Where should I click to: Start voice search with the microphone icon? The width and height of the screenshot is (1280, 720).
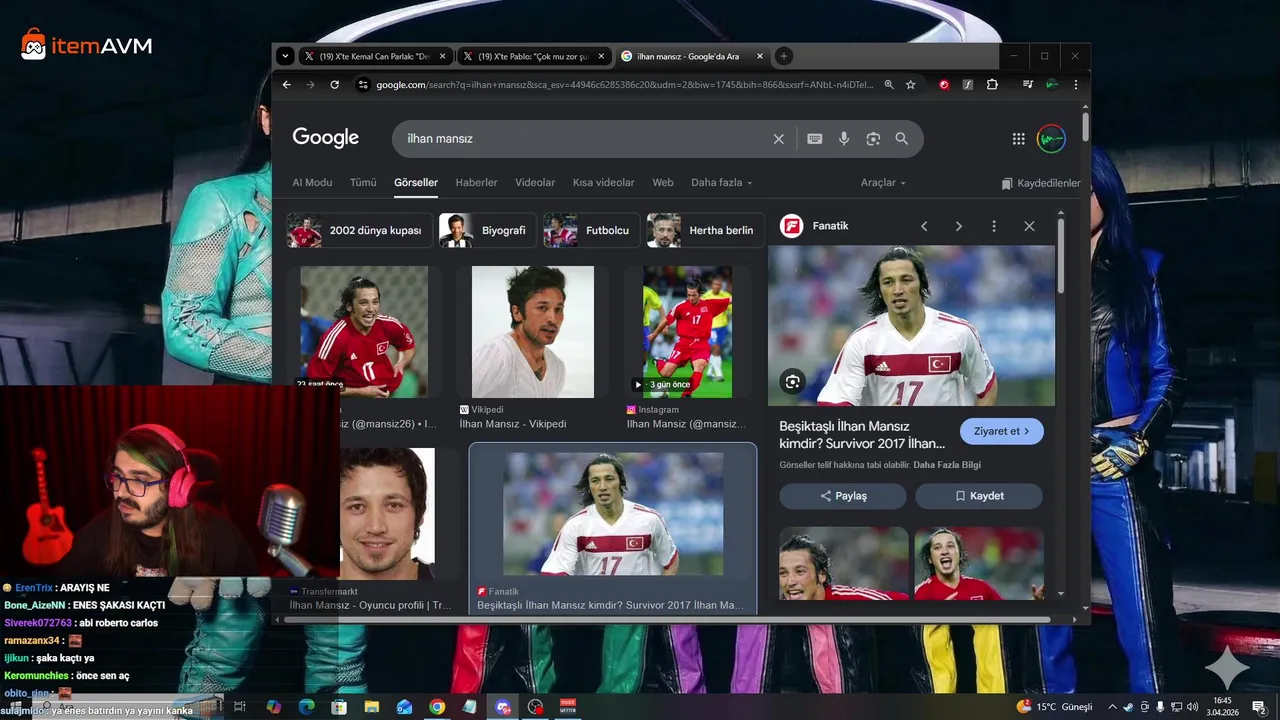point(844,139)
